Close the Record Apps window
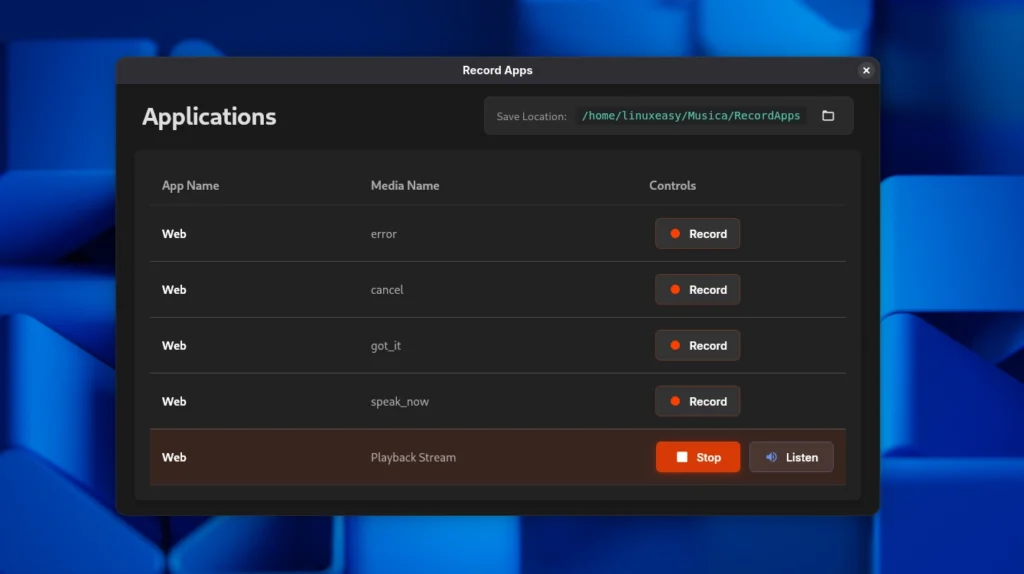 (x=866, y=71)
